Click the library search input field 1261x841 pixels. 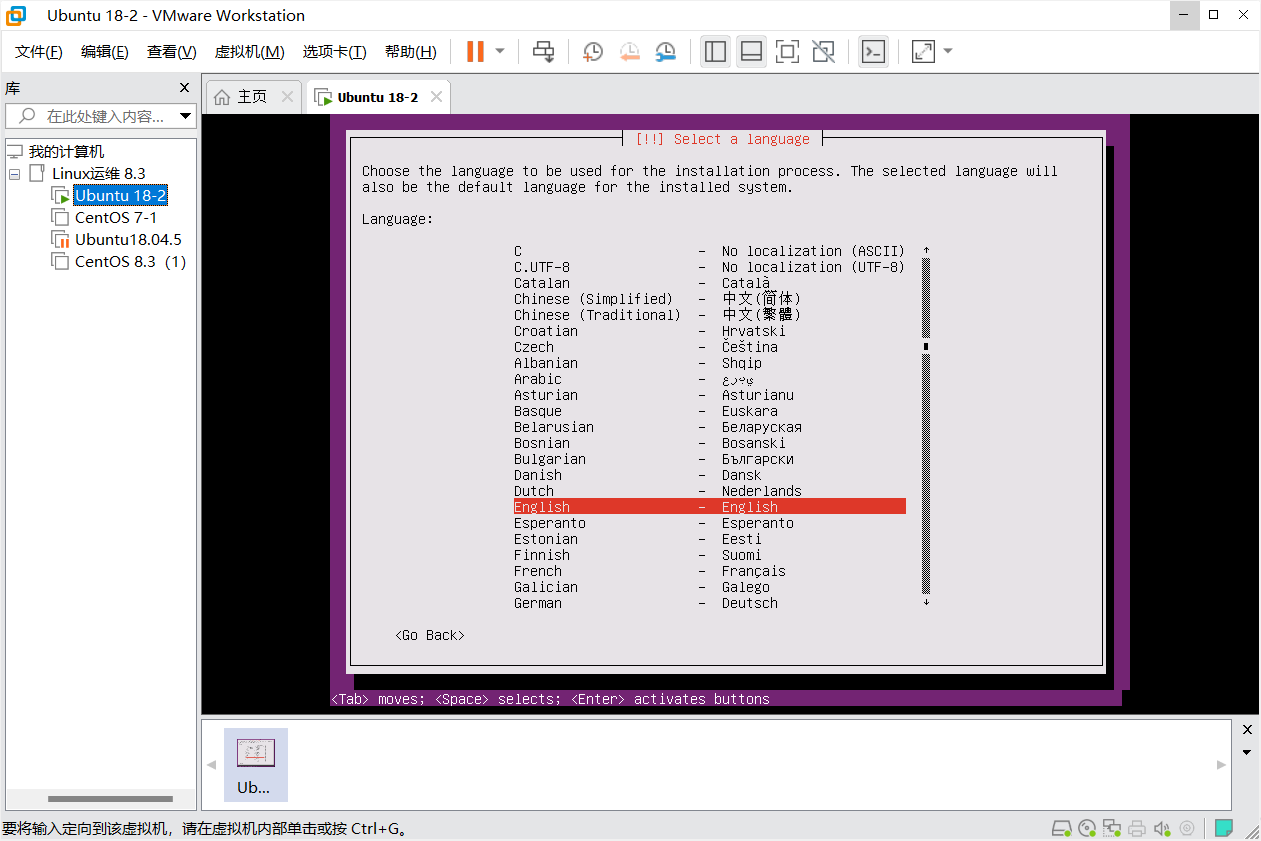pos(91,116)
